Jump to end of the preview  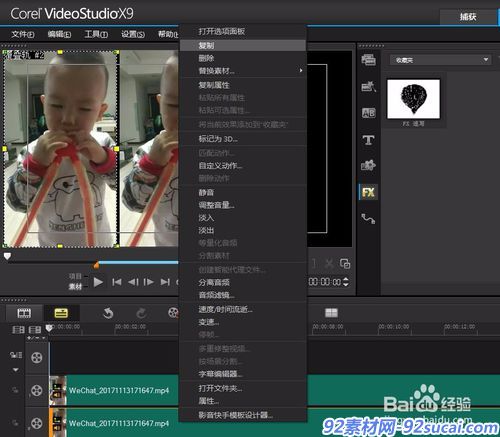pyautogui.click(x=165, y=282)
